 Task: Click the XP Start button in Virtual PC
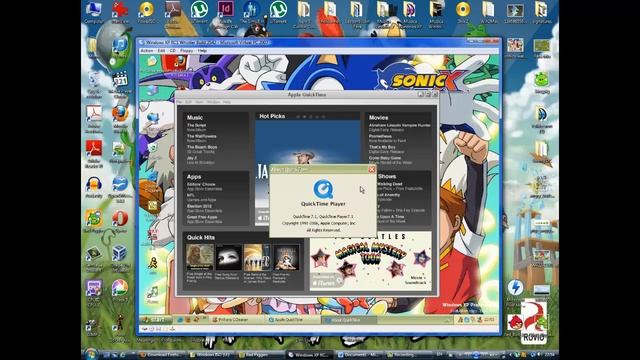[x=156, y=320]
